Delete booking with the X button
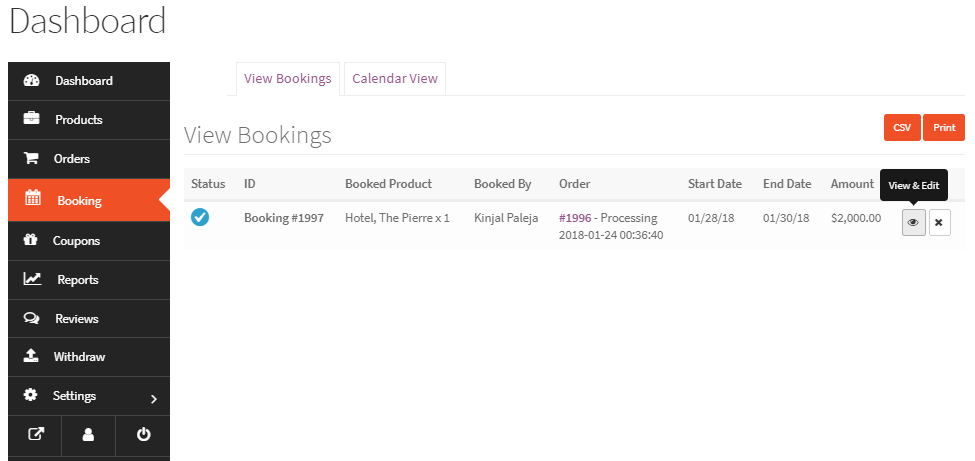This screenshot has width=975, height=461. [x=939, y=222]
